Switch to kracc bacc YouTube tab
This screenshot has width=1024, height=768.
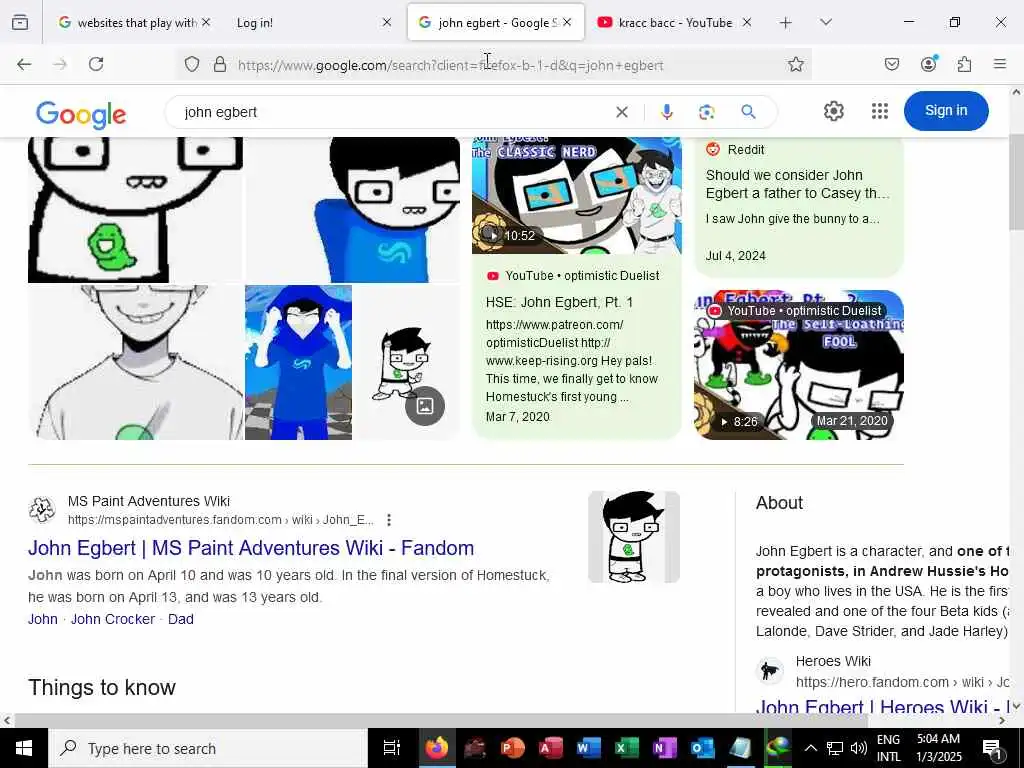coord(675,23)
